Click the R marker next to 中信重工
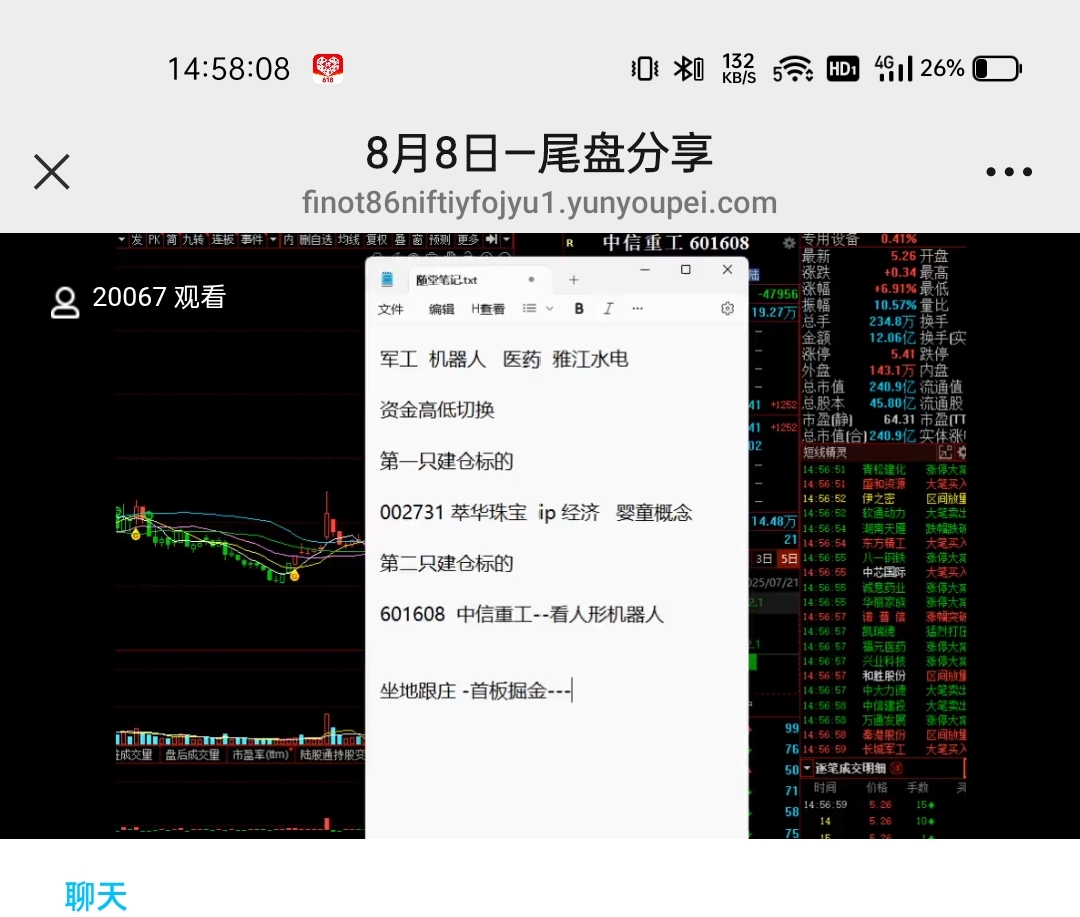This screenshot has width=1080, height=917. 570,243
